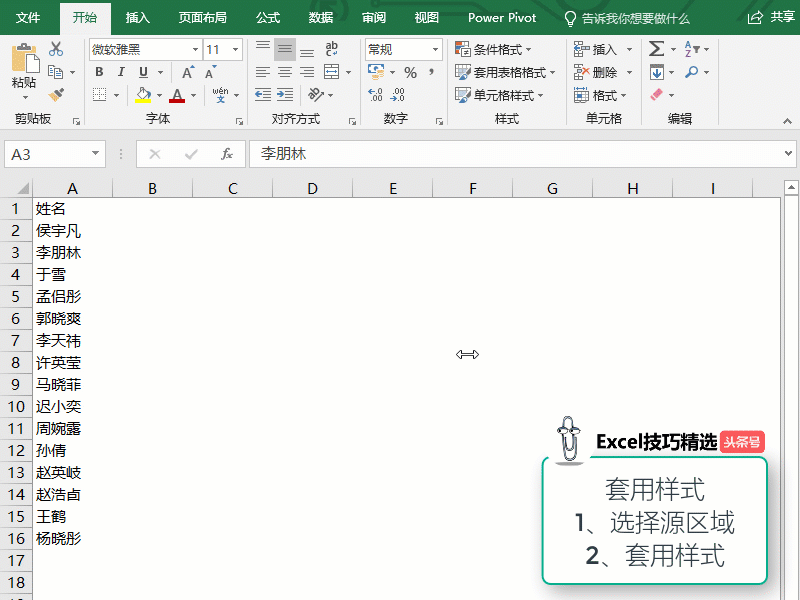Open the Name Box dropdown arrow
This screenshot has height=600, width=800.
coord(96,154)
